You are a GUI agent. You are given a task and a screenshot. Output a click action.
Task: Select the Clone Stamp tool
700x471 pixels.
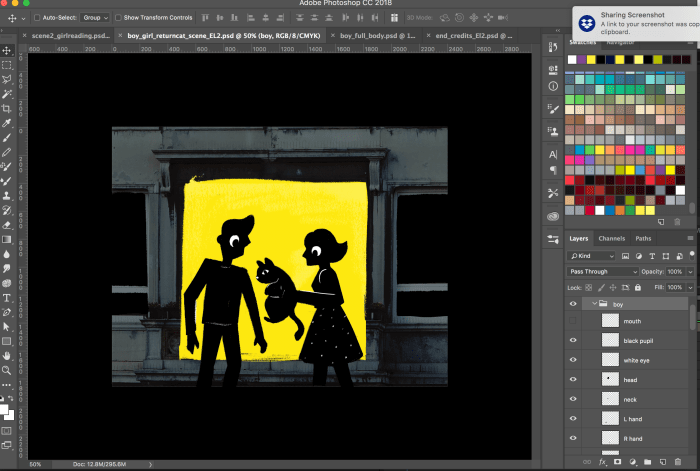tap(7, 196)
